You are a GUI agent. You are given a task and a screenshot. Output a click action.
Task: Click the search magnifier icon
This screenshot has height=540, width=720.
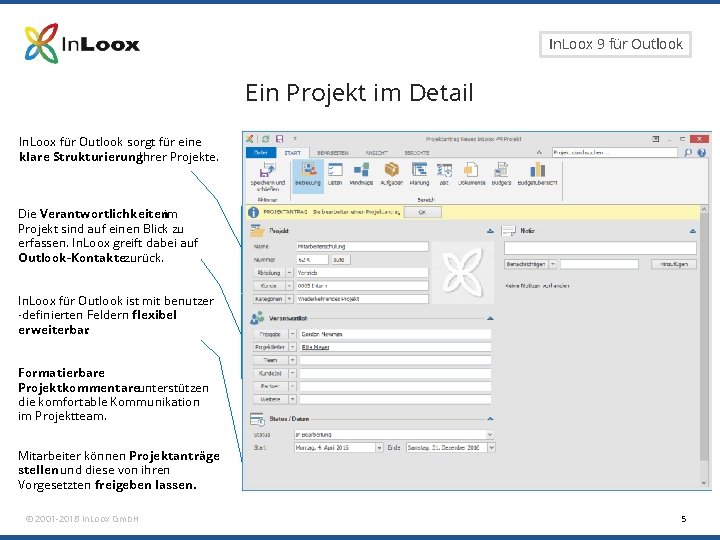(x=688, y=152)
